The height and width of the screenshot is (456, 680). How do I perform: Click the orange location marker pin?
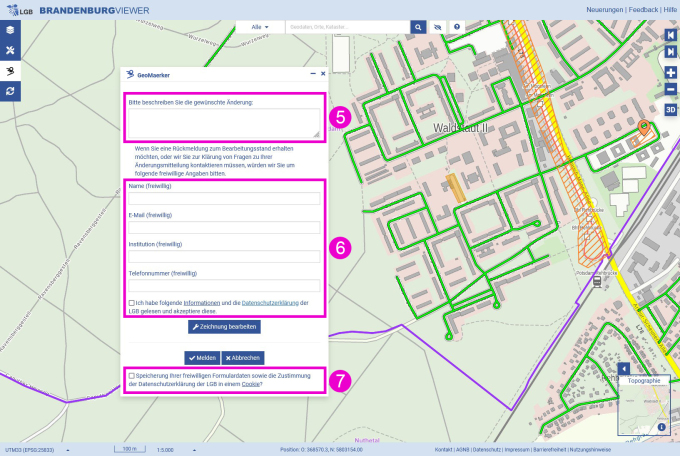pos(644,127)
